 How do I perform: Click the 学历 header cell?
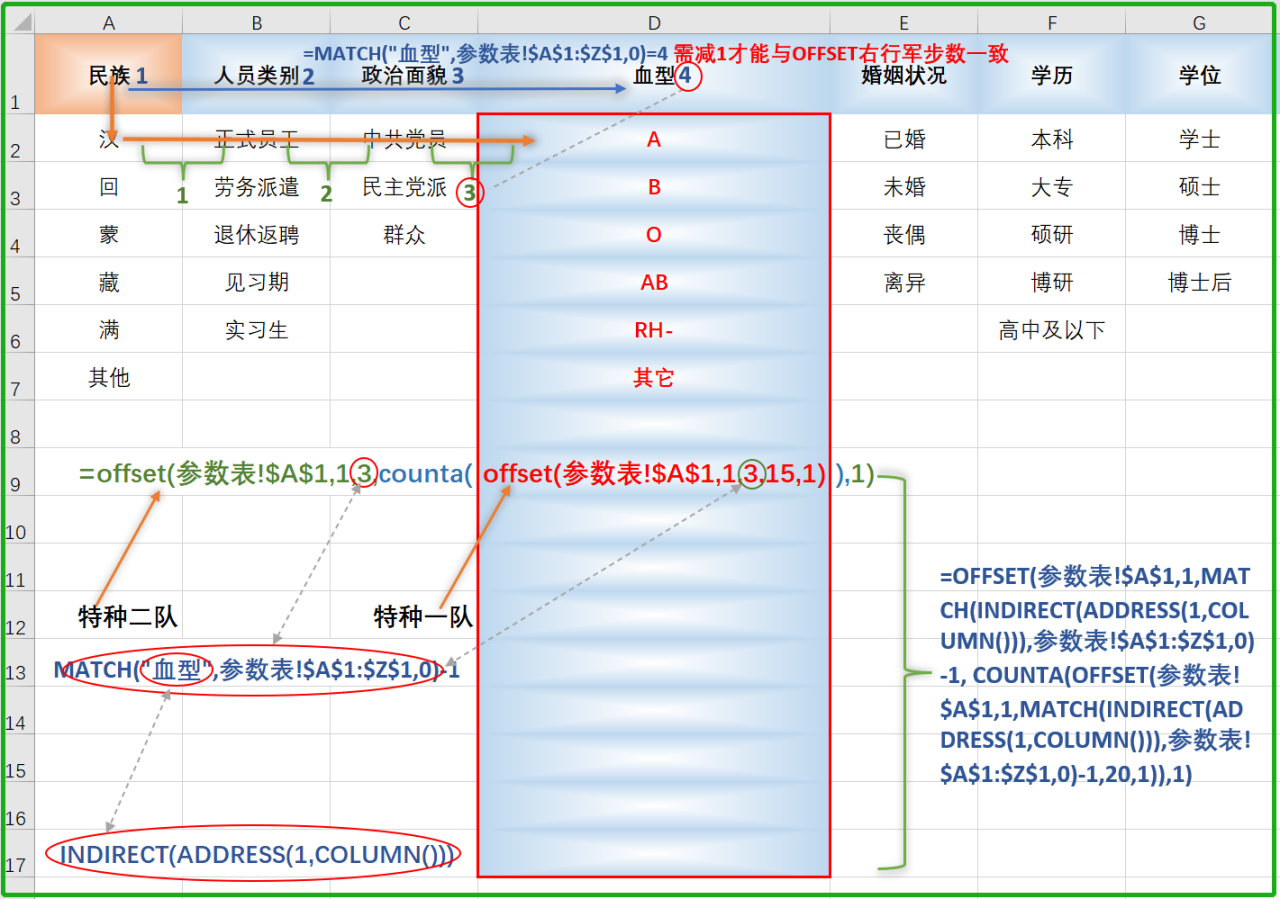coord(1052,75)
